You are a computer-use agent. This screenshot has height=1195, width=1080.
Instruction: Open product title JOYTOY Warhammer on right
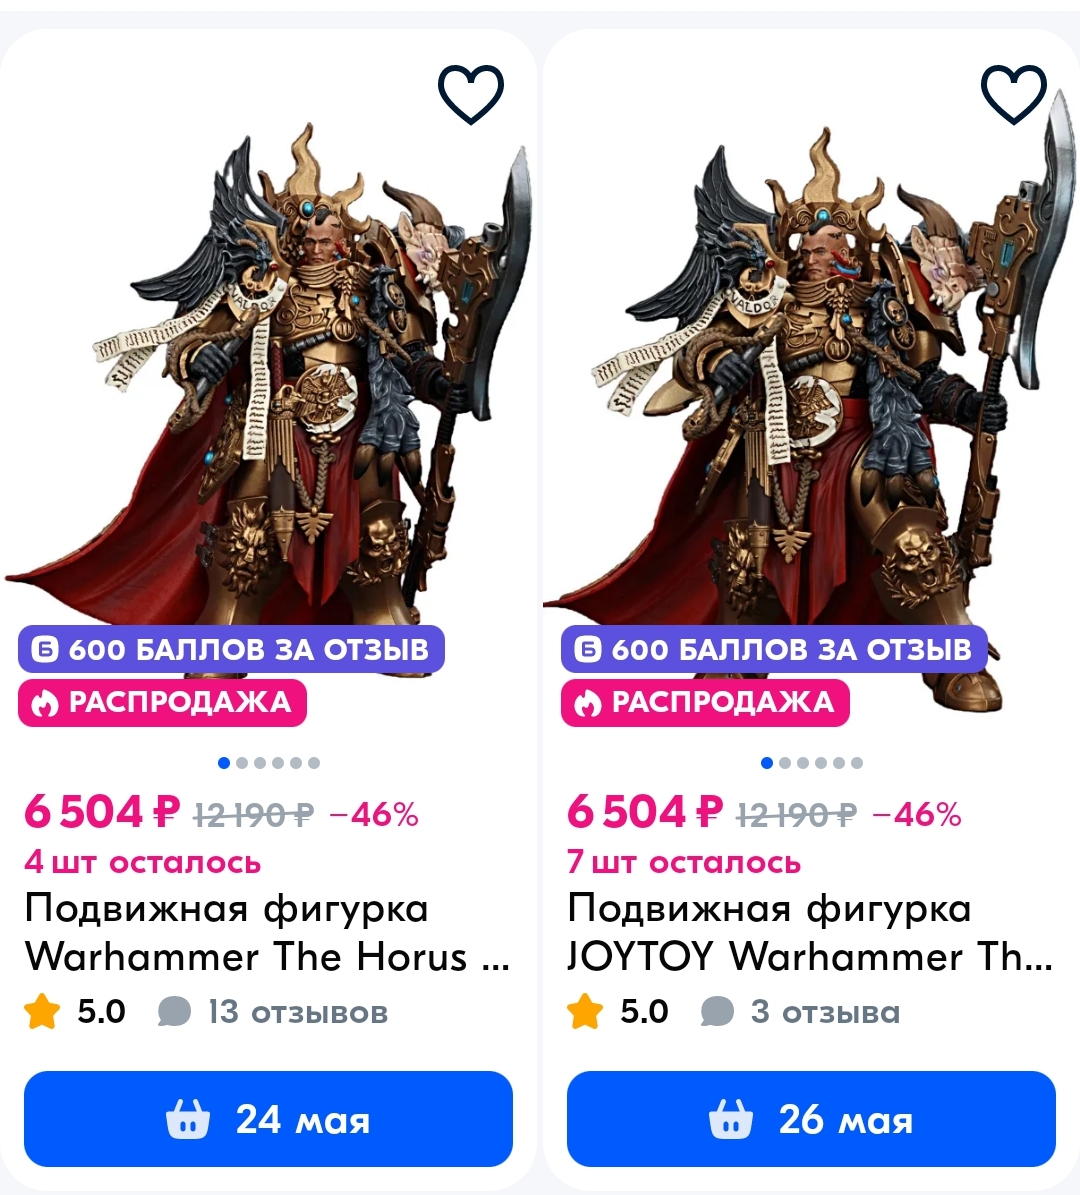click(x=809, y=932)
